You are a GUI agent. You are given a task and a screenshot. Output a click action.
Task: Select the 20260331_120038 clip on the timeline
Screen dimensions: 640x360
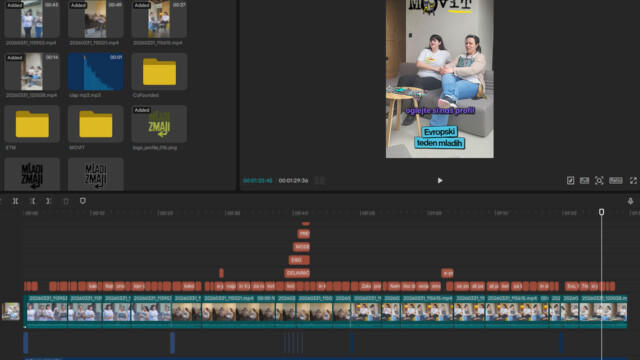(604, 311)
